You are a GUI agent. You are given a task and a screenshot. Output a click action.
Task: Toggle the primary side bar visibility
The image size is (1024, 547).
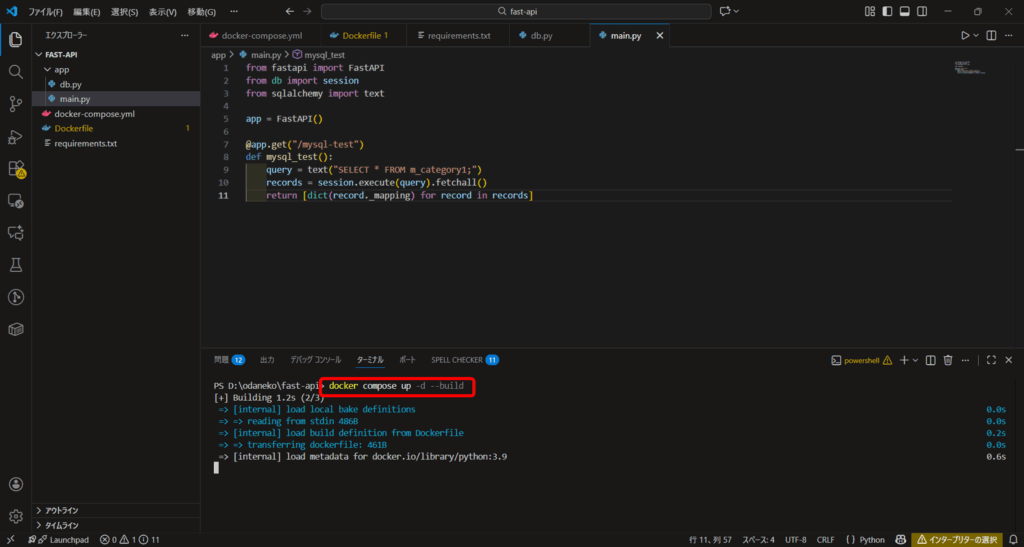coord(889,11)
